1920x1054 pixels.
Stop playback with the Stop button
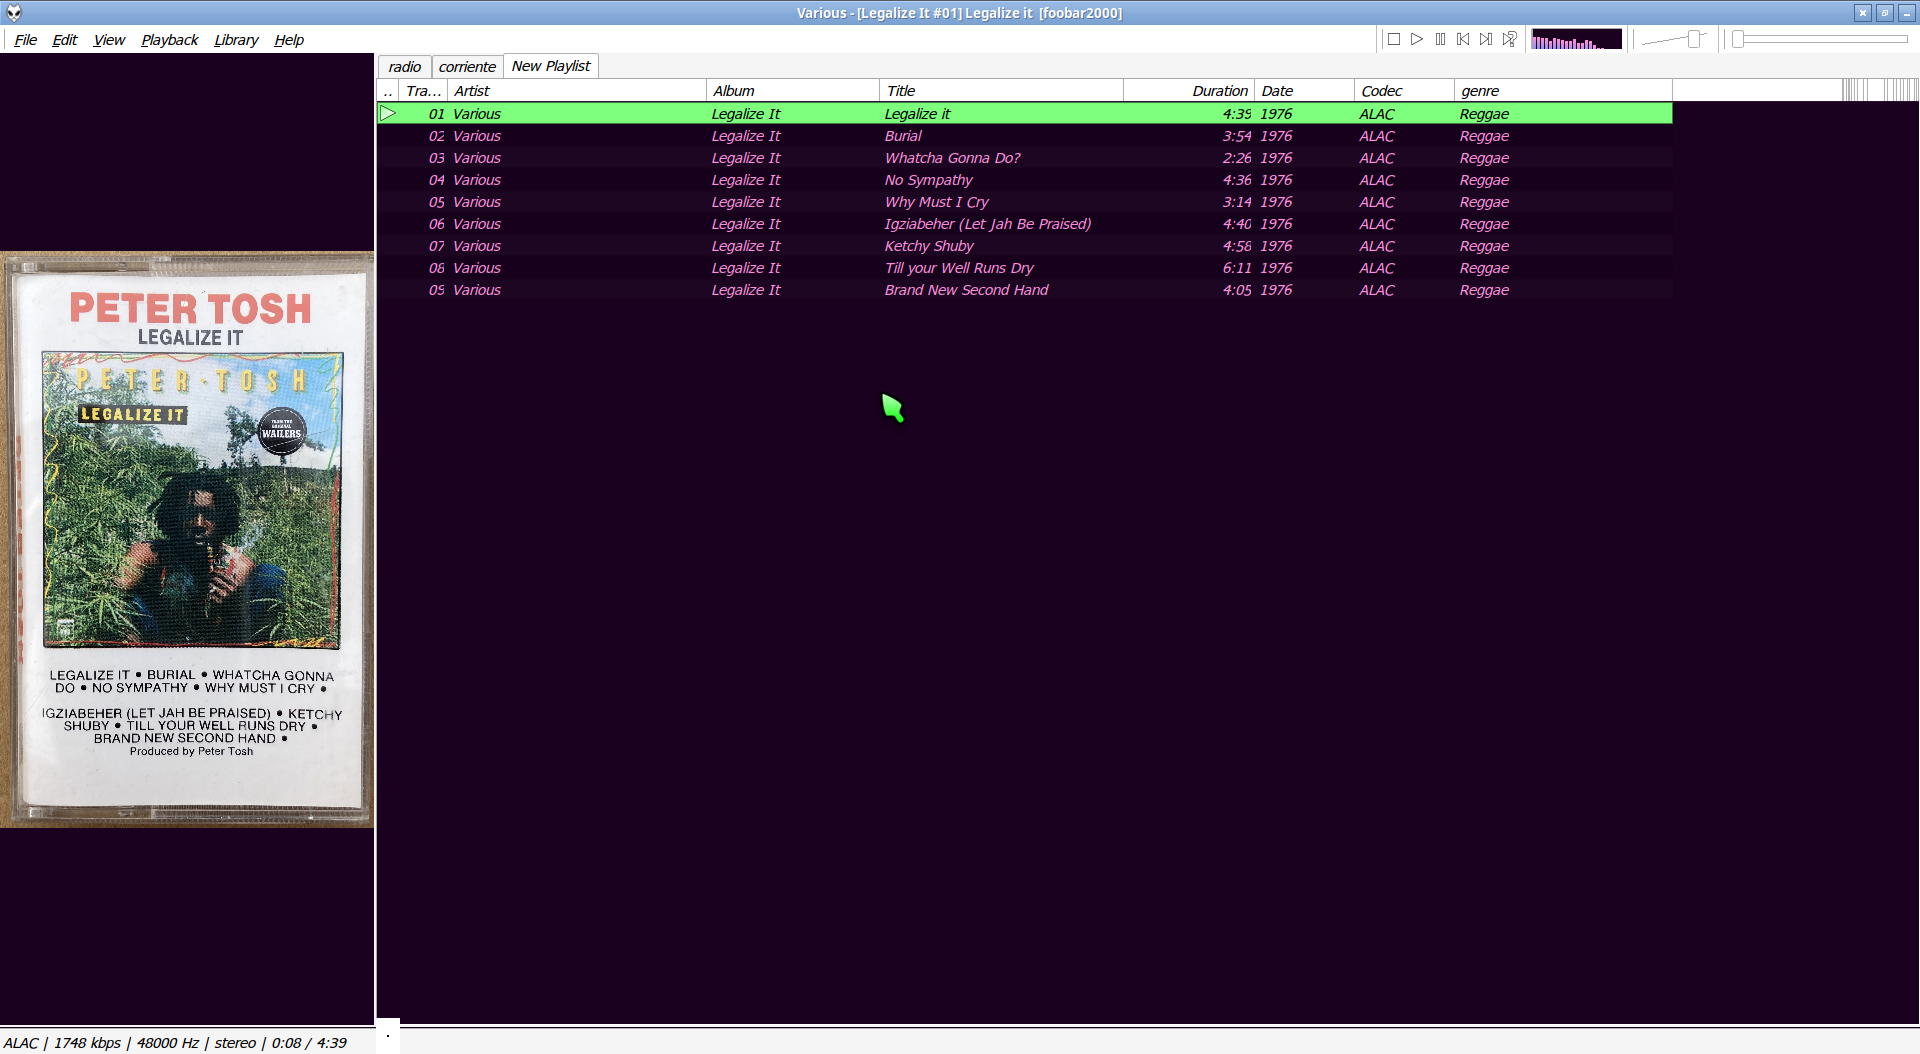coord(1394,39)
